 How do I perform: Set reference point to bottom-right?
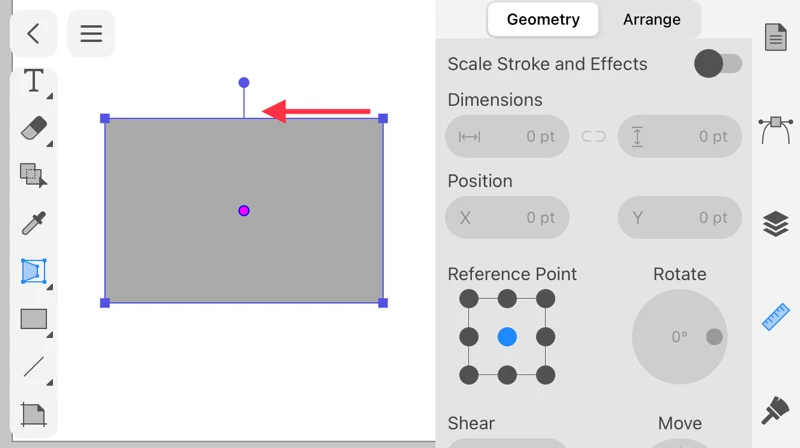pyautogui.click(x=545, y=375)
